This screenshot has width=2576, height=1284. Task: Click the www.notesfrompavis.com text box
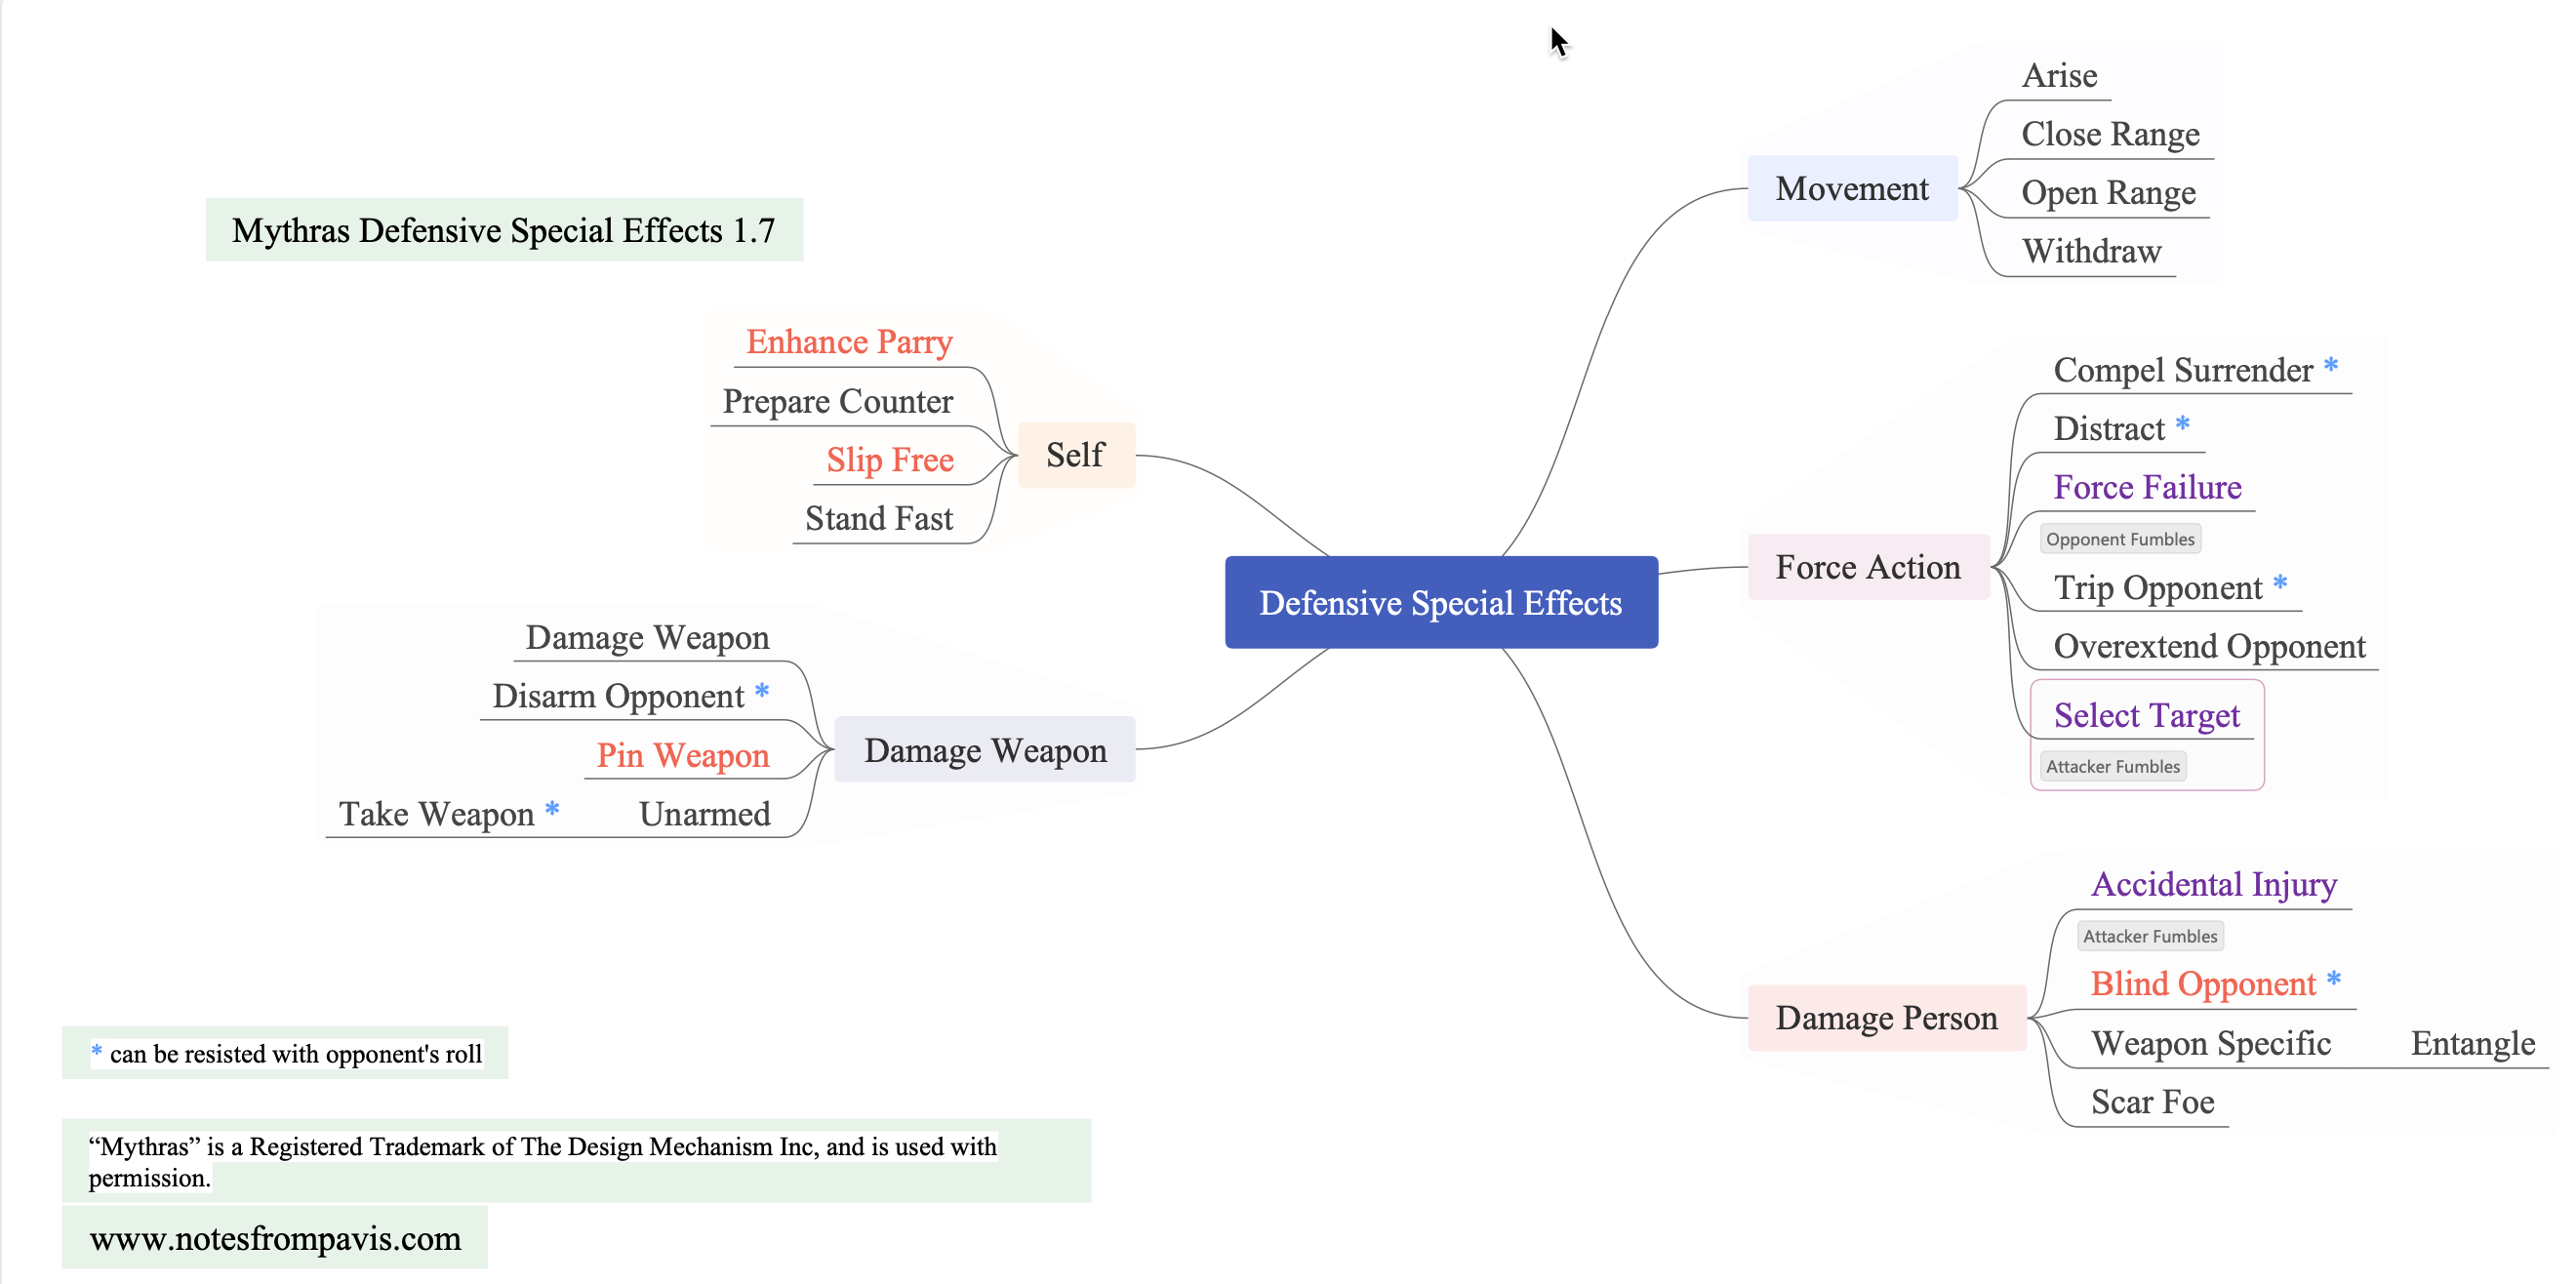275,1238
